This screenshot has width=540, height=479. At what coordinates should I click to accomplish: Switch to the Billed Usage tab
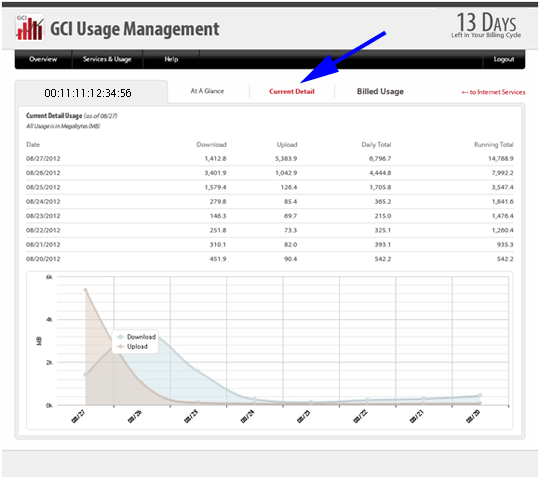pyautogui.click(x=380, y=92)
